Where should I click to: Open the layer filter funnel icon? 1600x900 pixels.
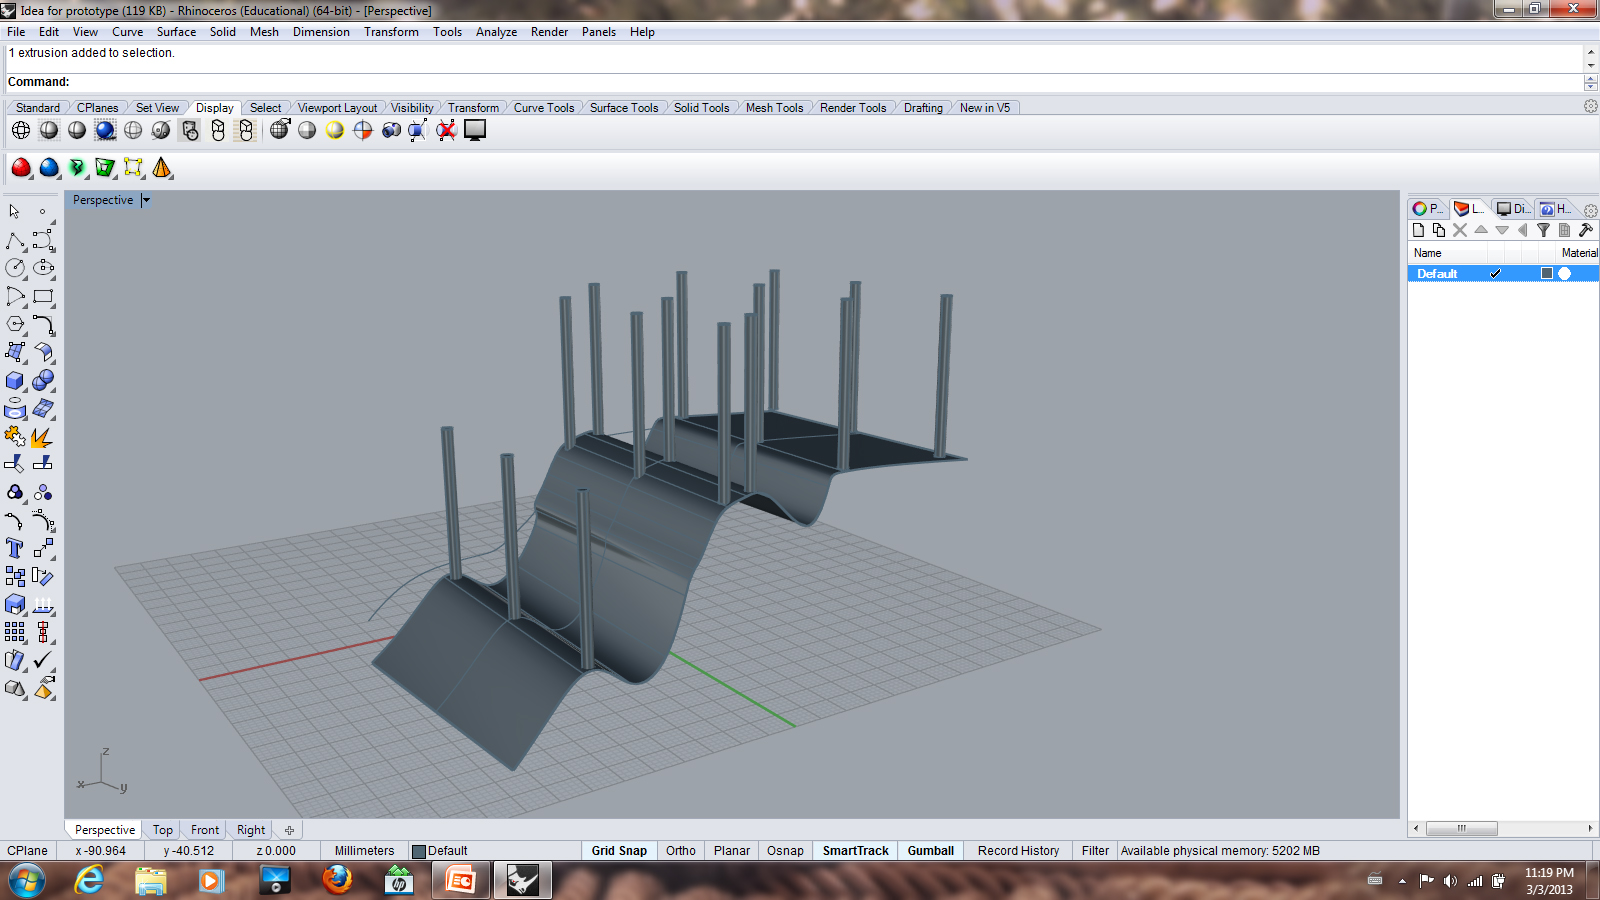click(1543, 230)
